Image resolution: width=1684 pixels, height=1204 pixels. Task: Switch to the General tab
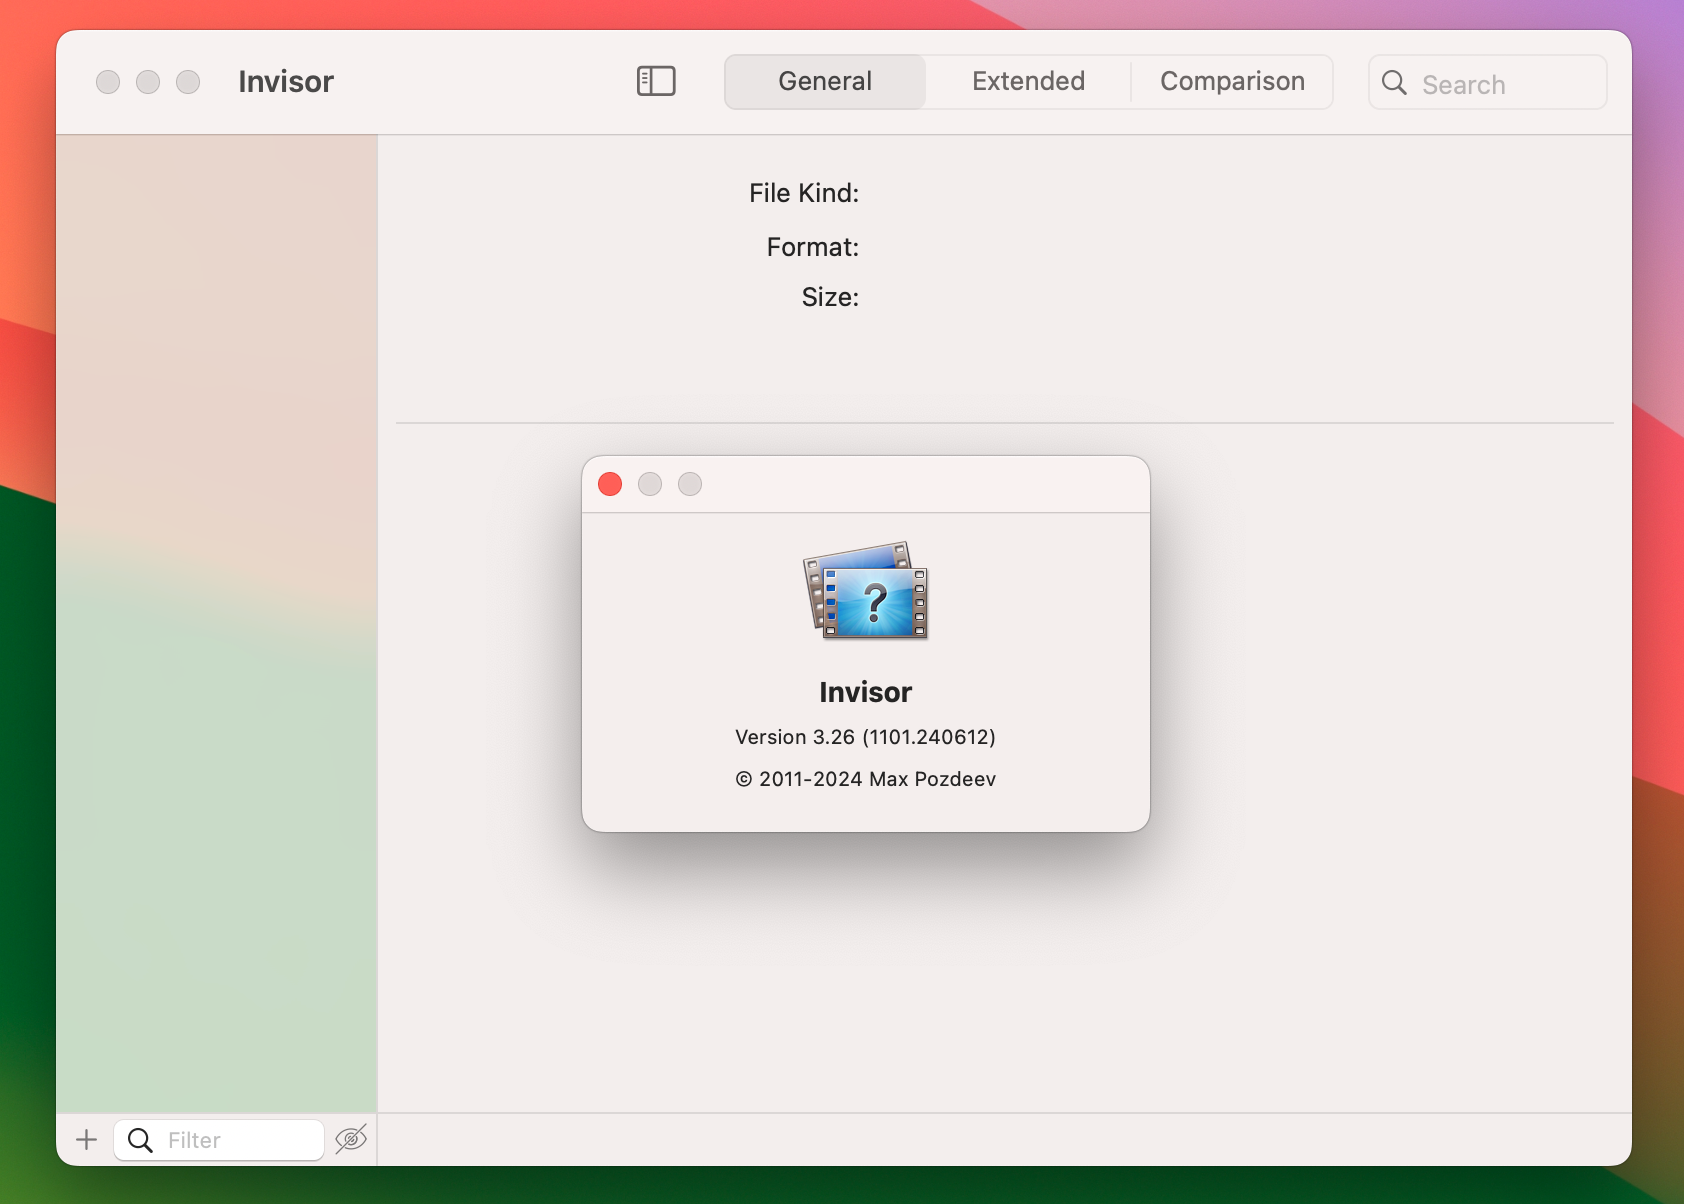tap(825, 81)
